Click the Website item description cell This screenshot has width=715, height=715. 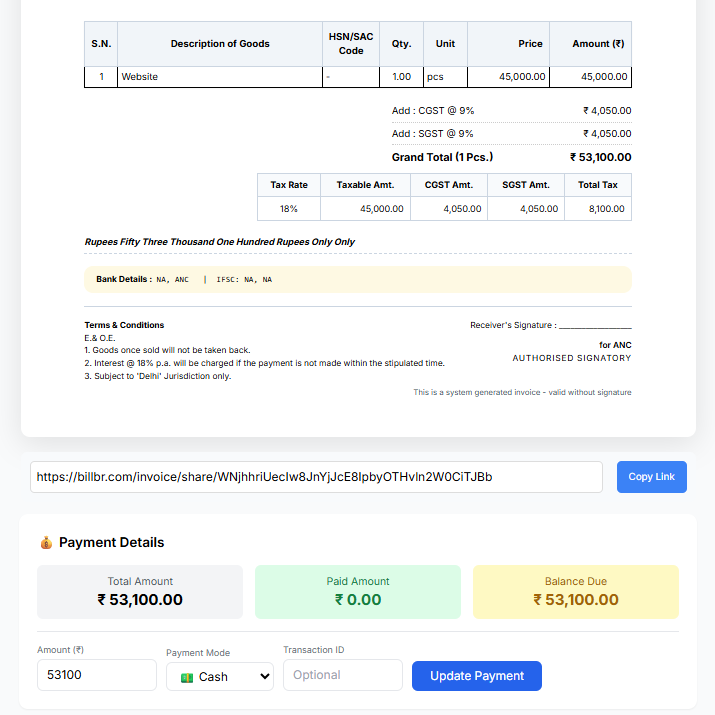click(220, 77)
